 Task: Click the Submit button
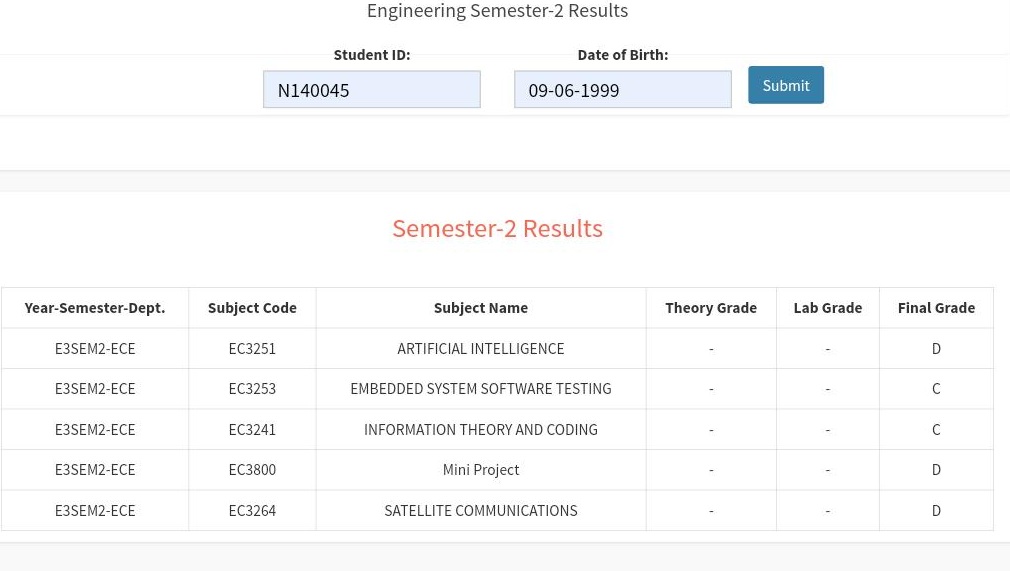tap(786, 85)
